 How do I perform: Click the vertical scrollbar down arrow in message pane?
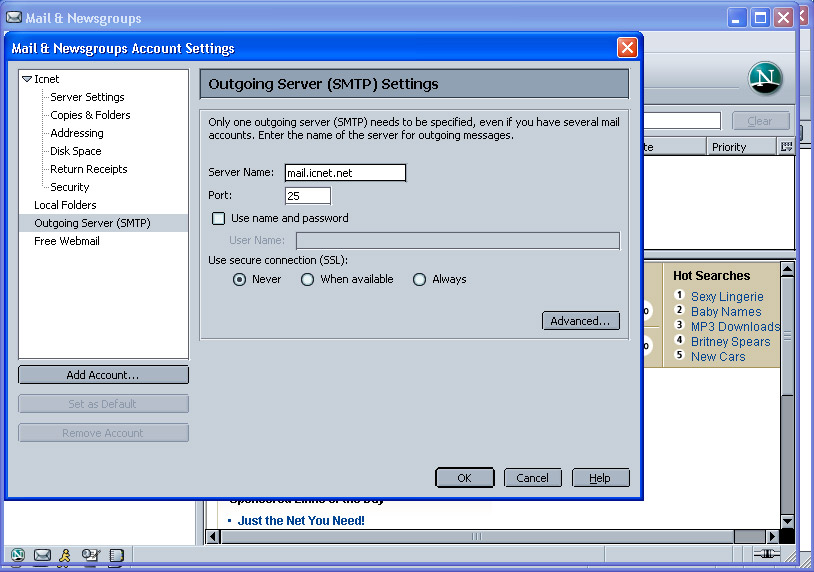pos(788,521)
